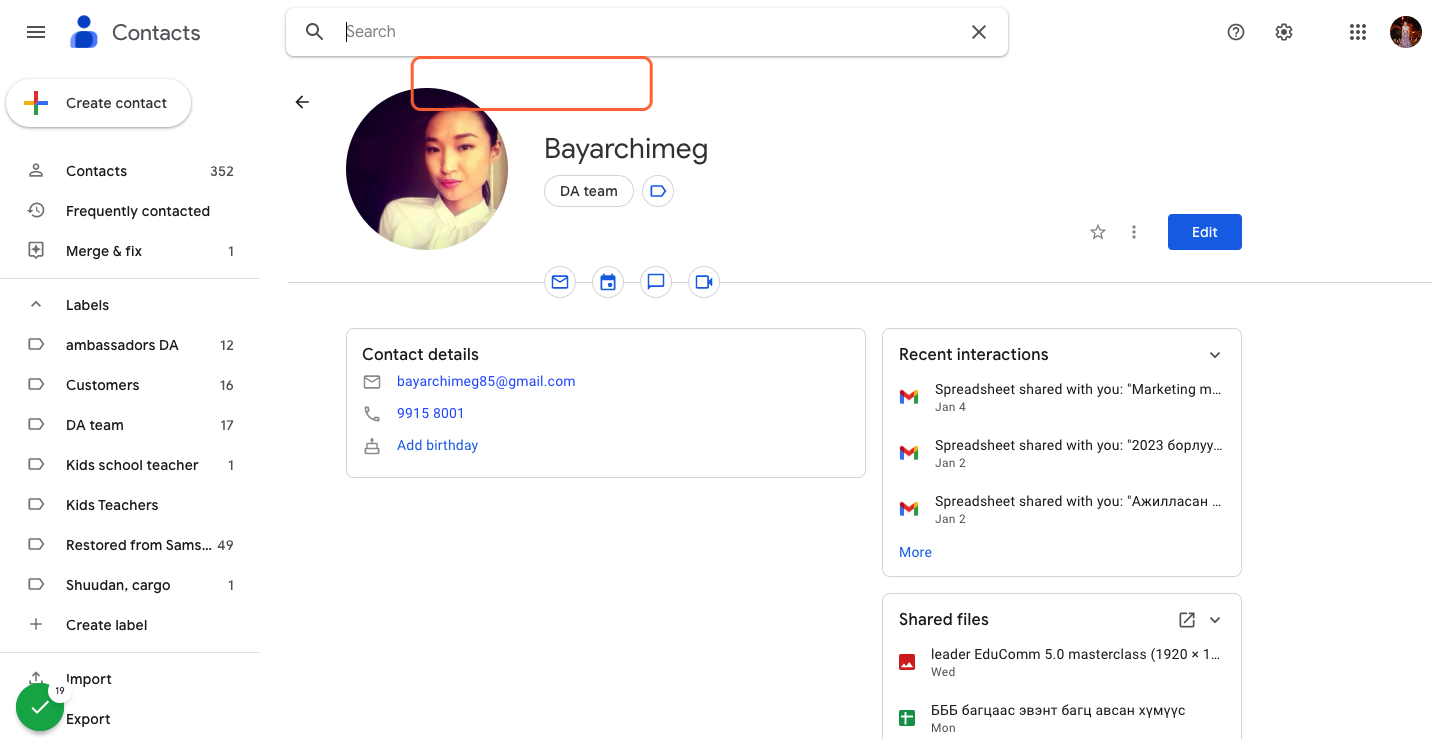
Task: Click More under Recent interactions
Action: (x=915, y=552)
